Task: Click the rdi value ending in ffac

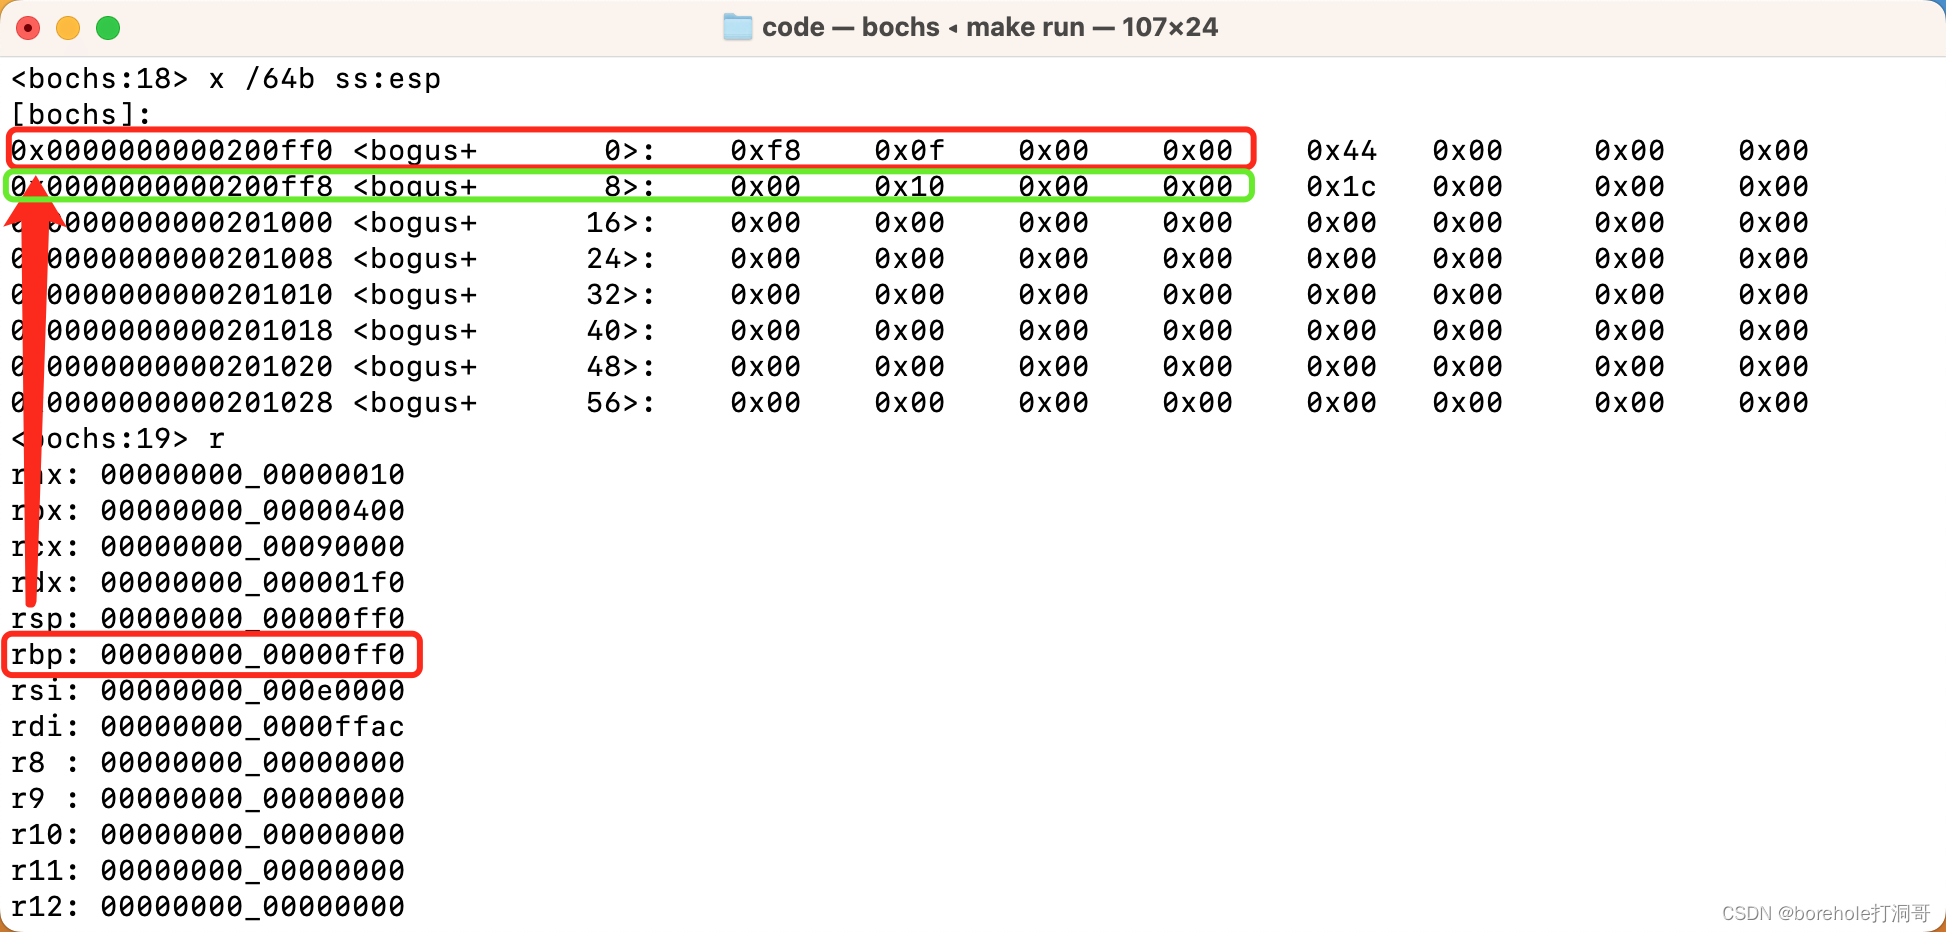Action: point(252,727)
